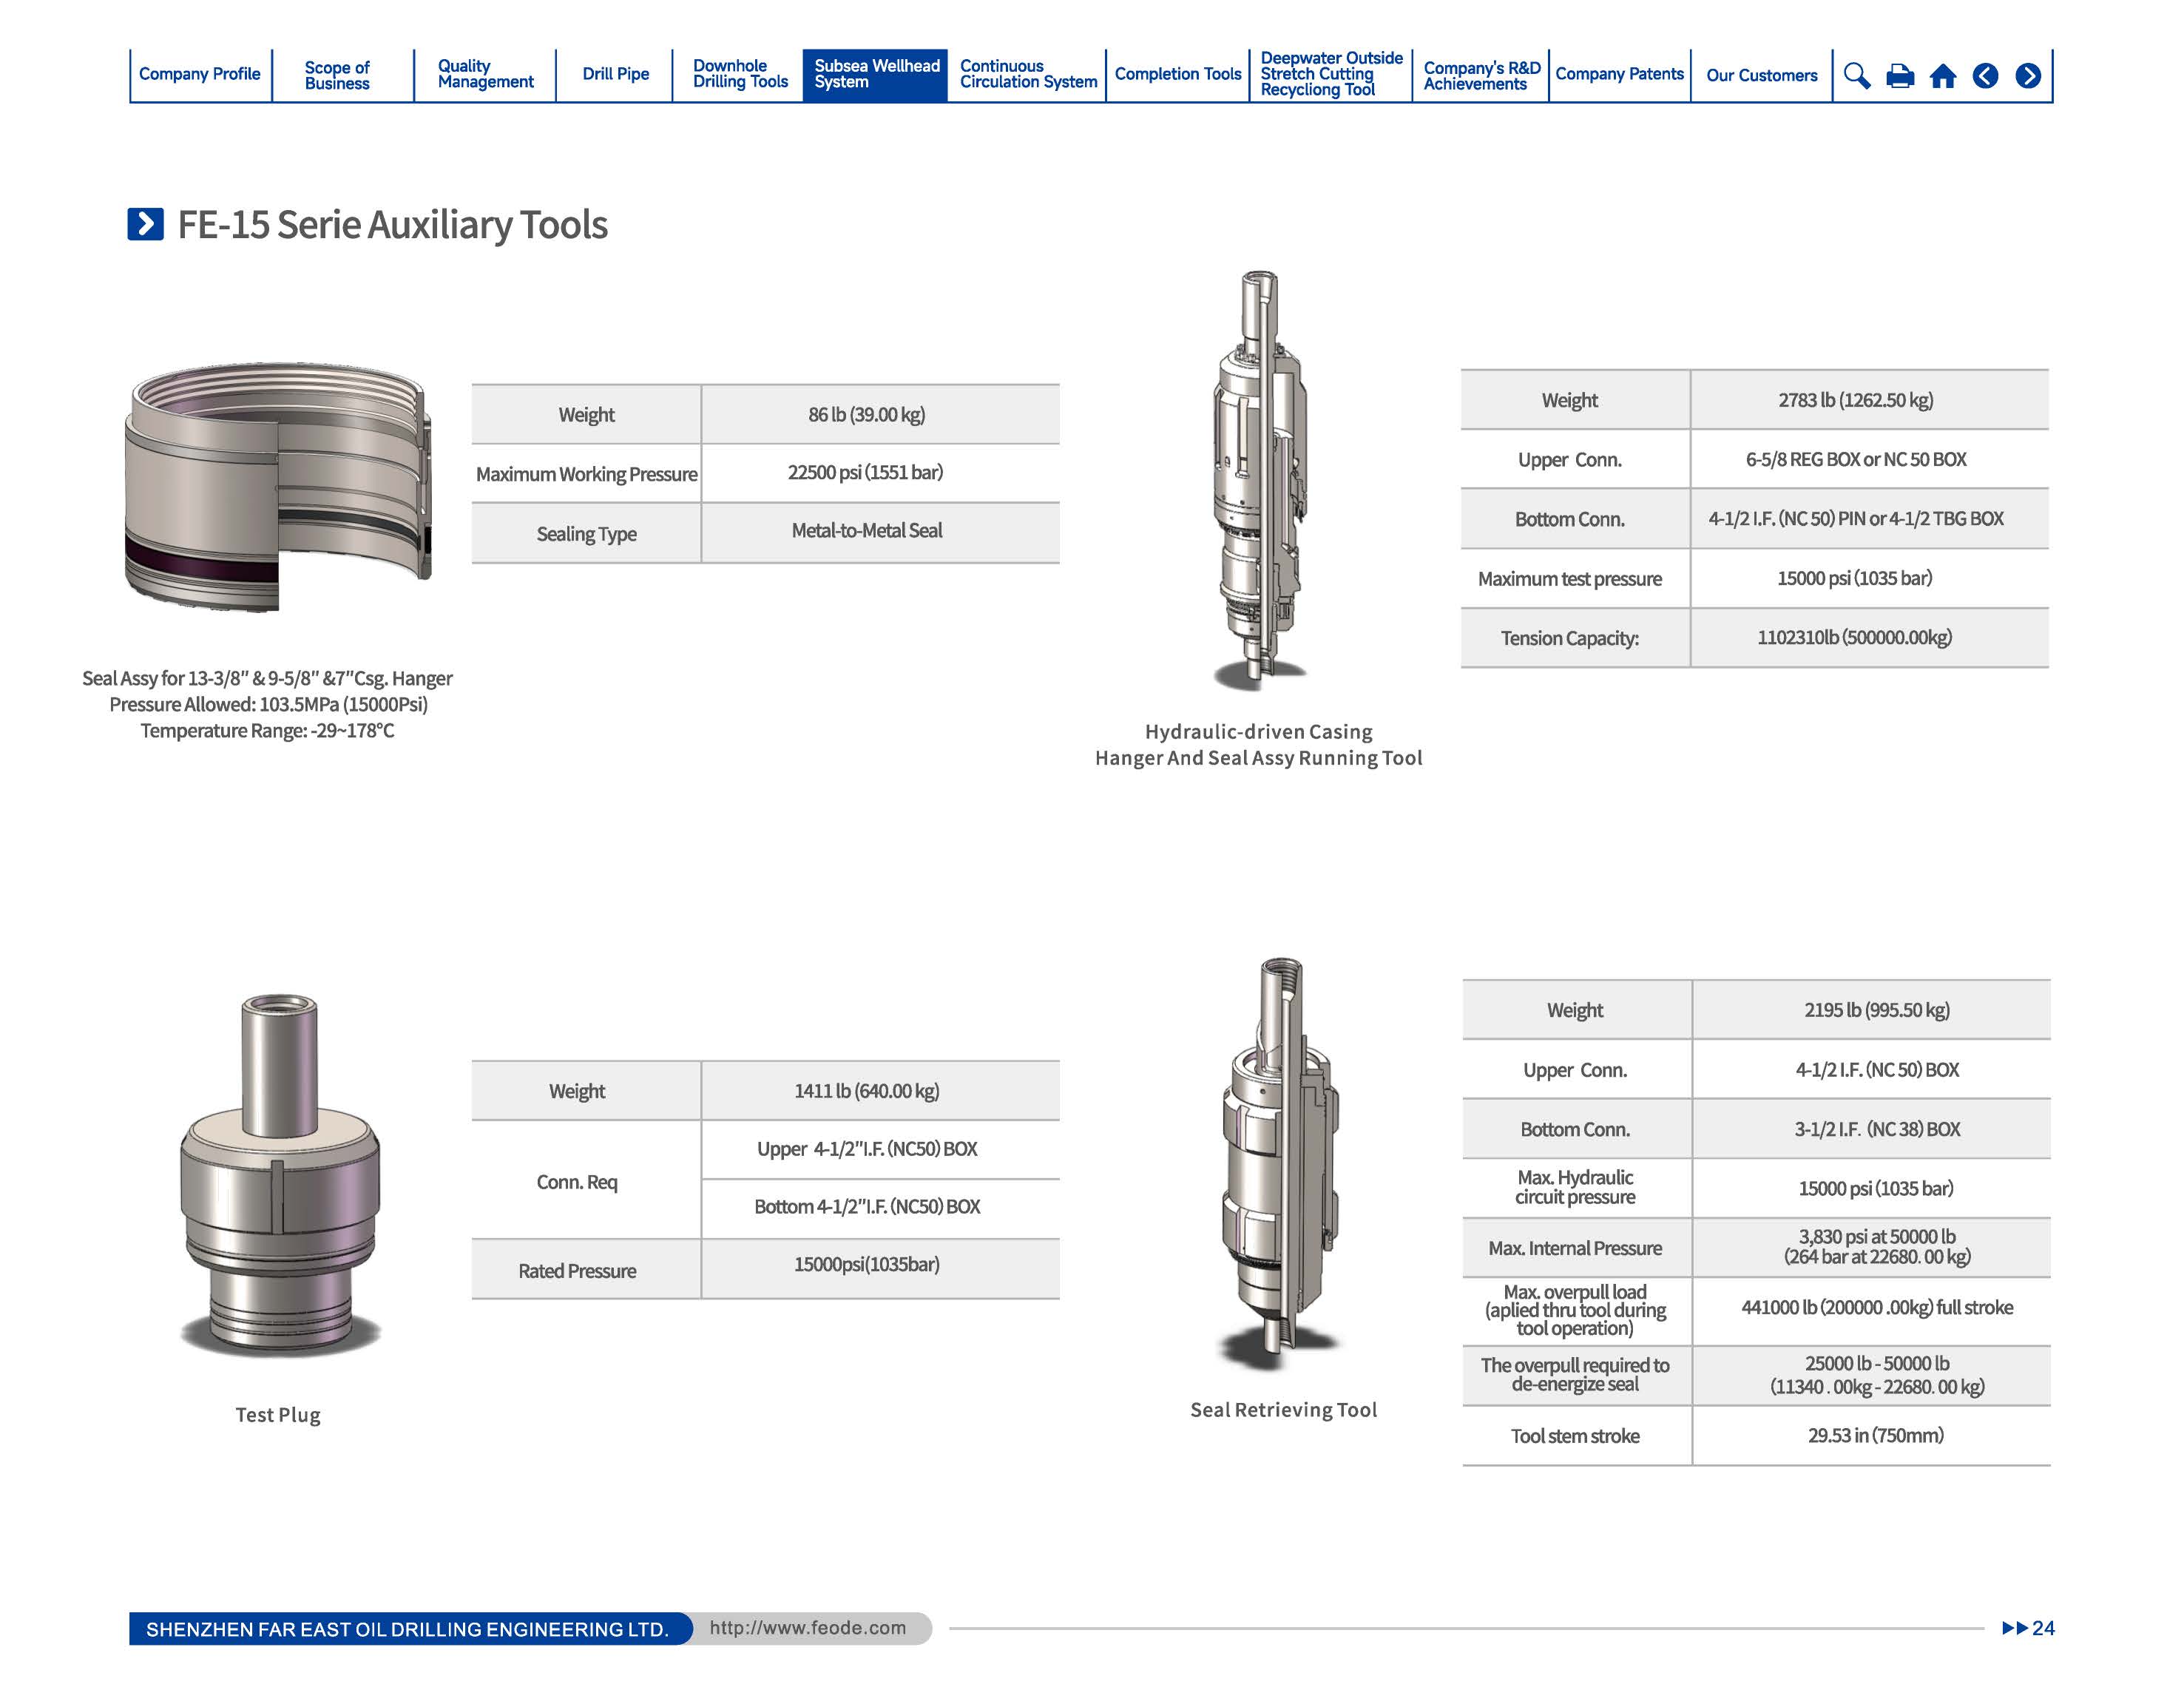The height and width of the screenshot is (1704, 2184).
Task: Click the previous page arrow icon
Action: pos(1985,76)
